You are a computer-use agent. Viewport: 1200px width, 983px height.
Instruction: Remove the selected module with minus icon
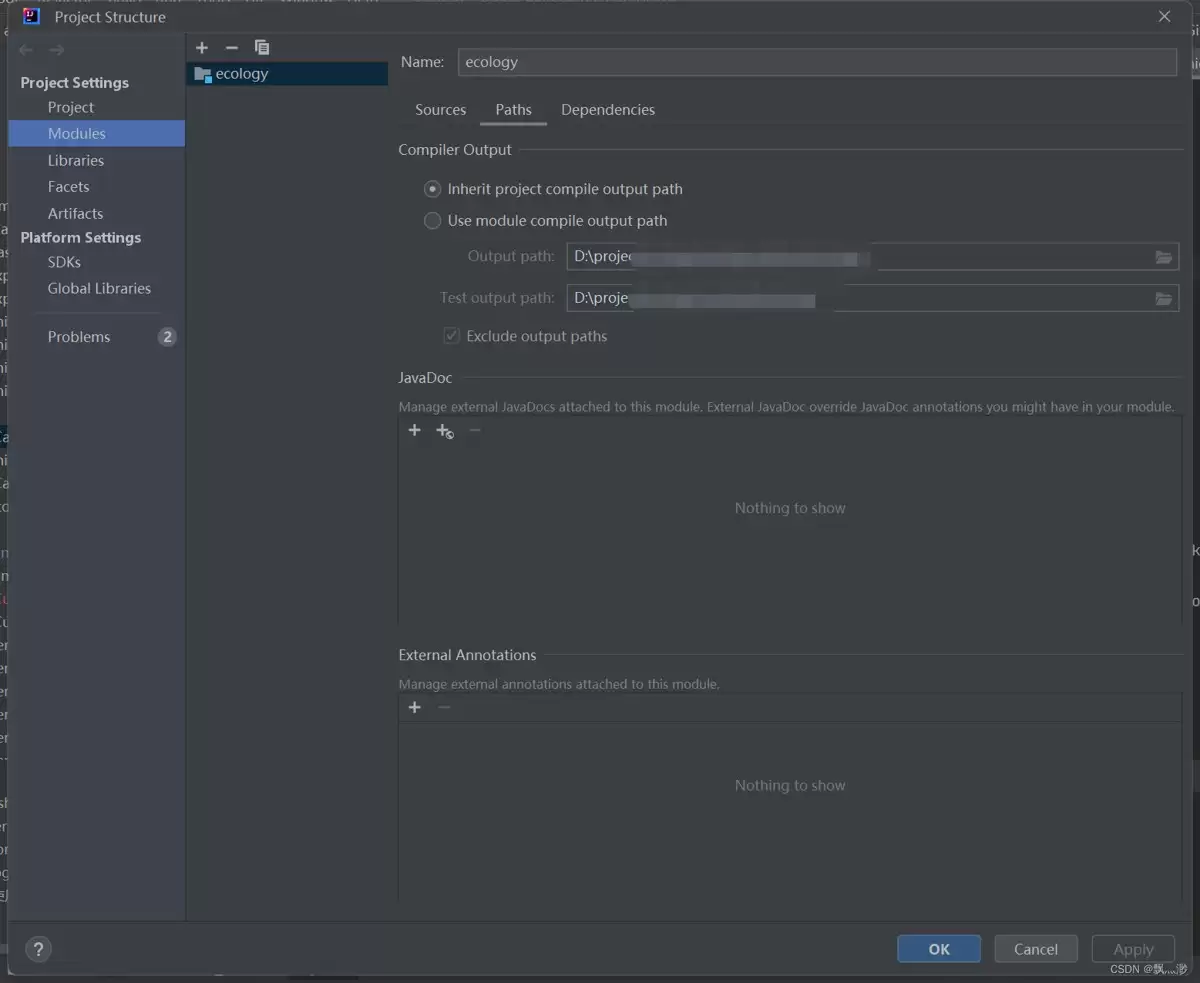(x=232, y=47)
